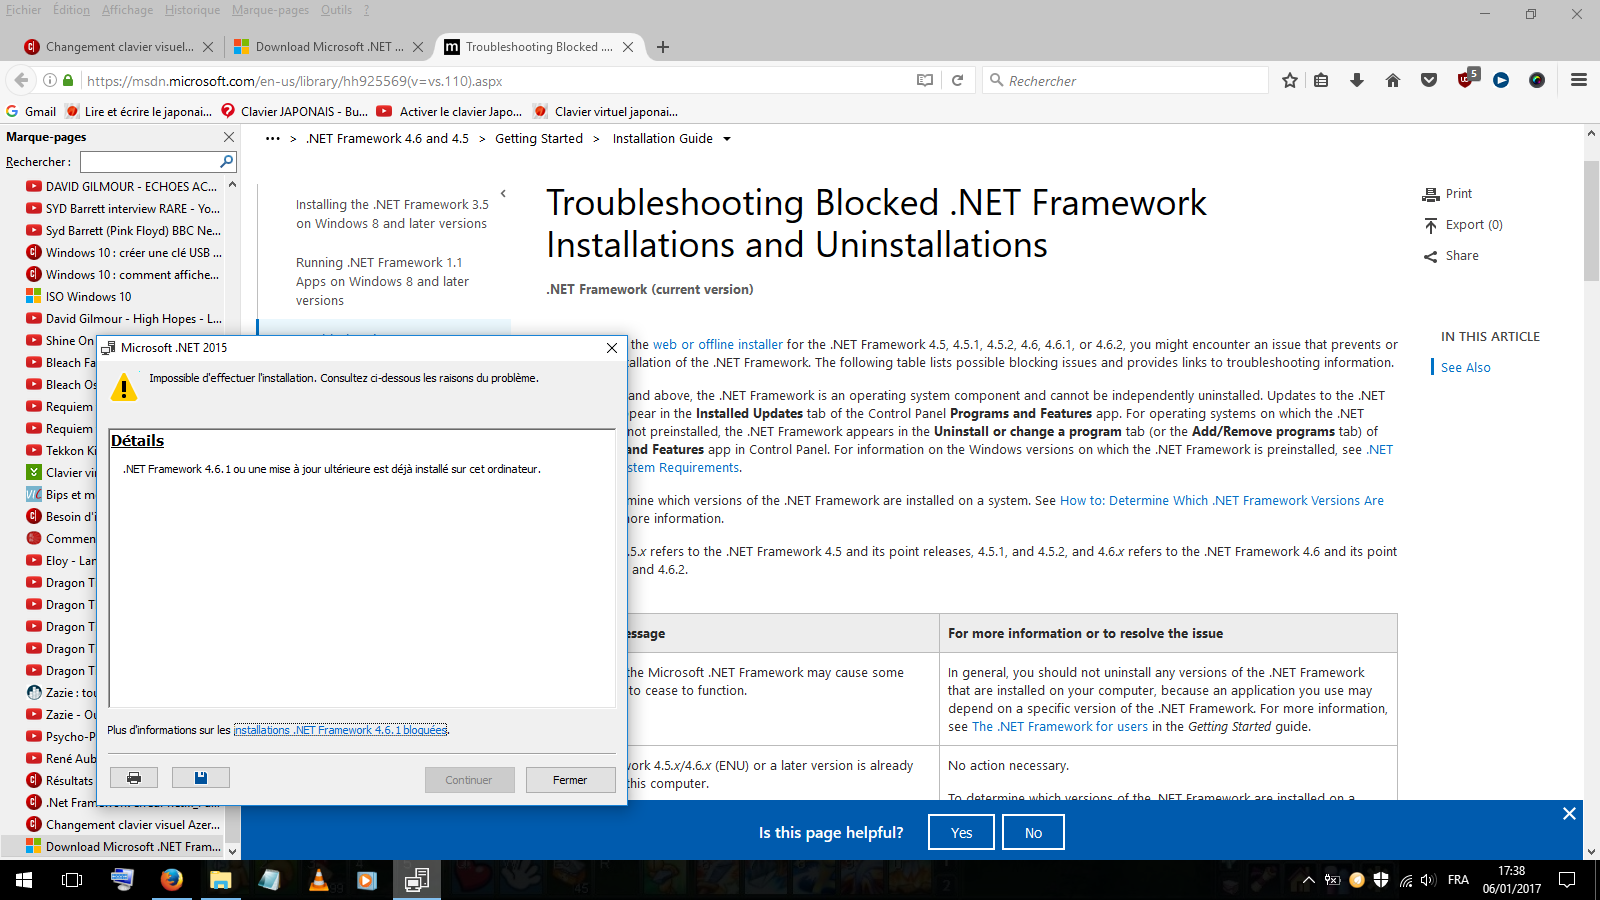The width and height of the screenshot is (1600, 900).
Task: Show hidden system tray icons chevron
Action: tap(1308, 880)
